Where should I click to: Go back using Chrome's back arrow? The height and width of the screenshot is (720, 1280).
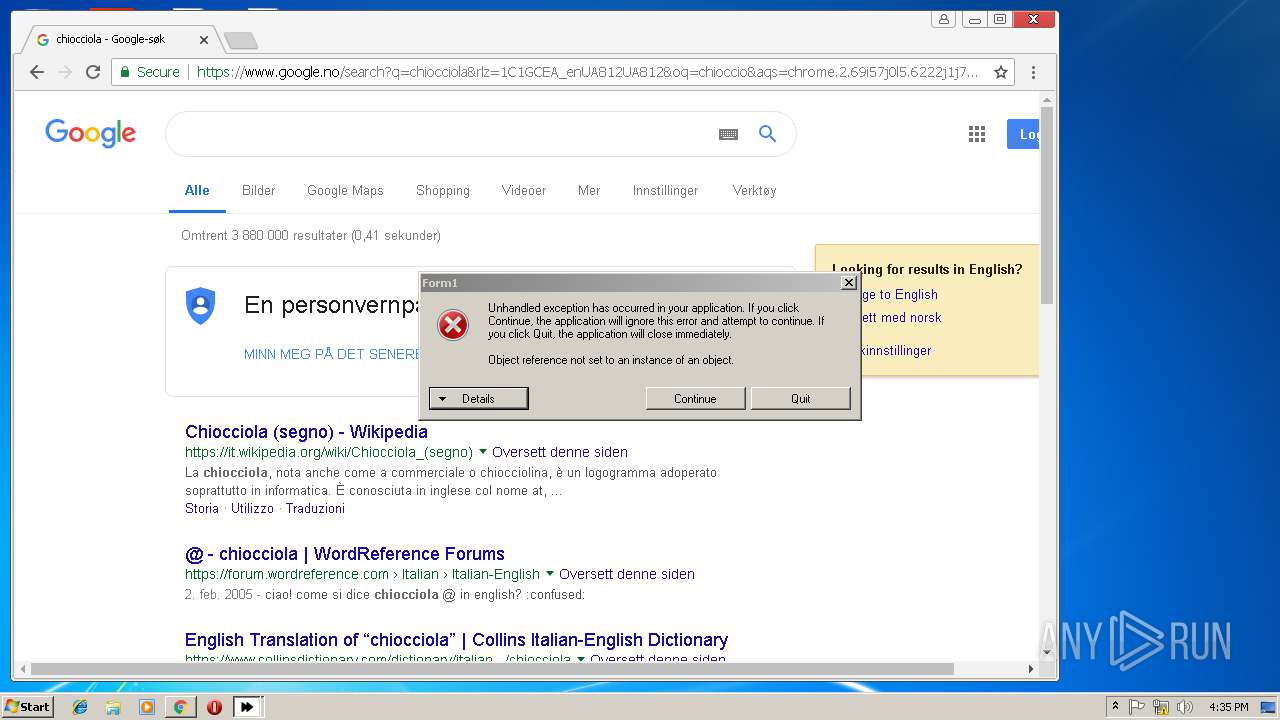[x=37, y=72]
